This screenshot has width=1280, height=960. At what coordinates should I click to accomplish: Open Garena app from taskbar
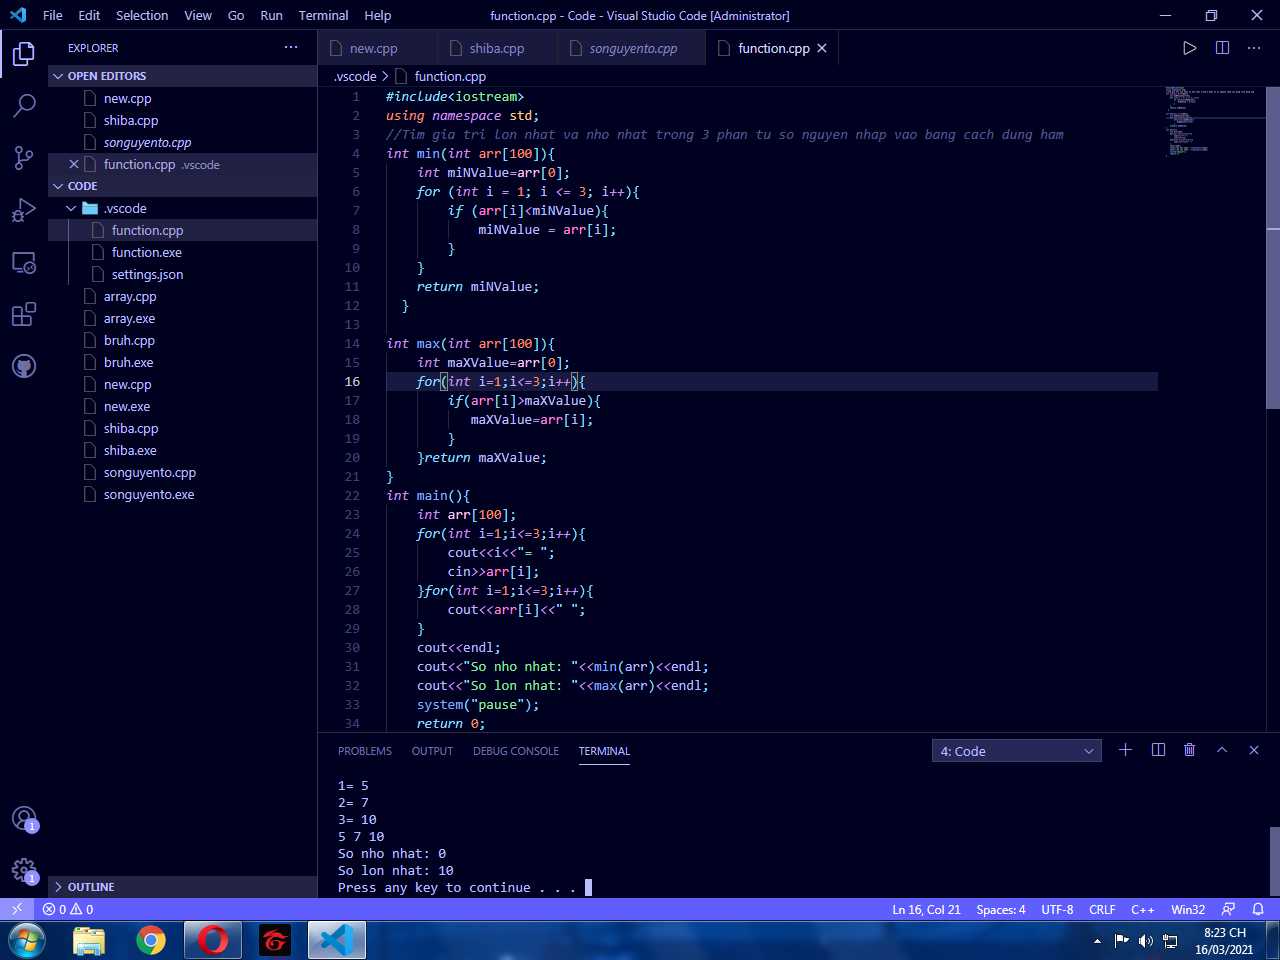[x=275, y=941]
